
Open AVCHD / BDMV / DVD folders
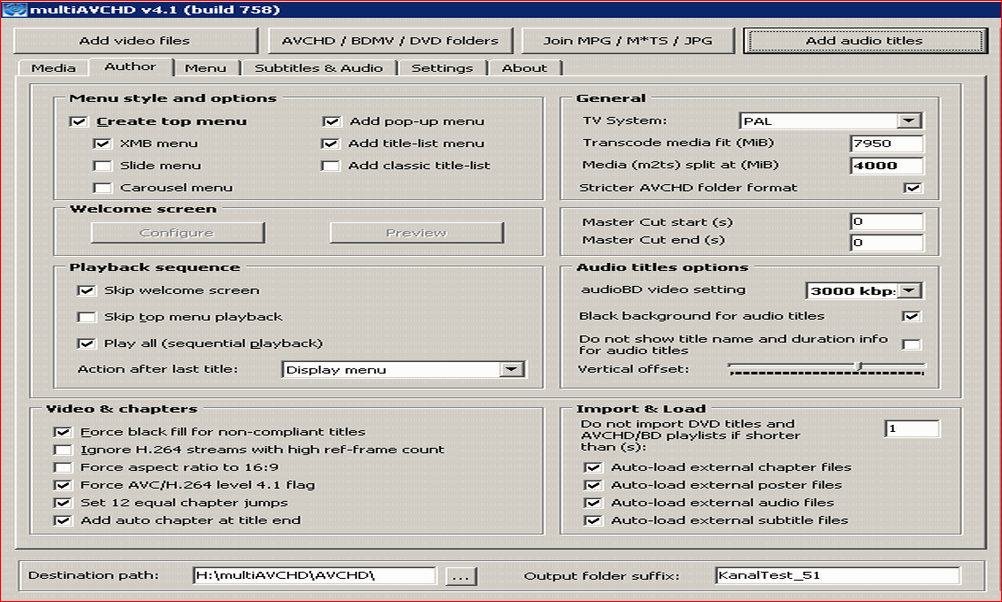click(x=390, y=41)
